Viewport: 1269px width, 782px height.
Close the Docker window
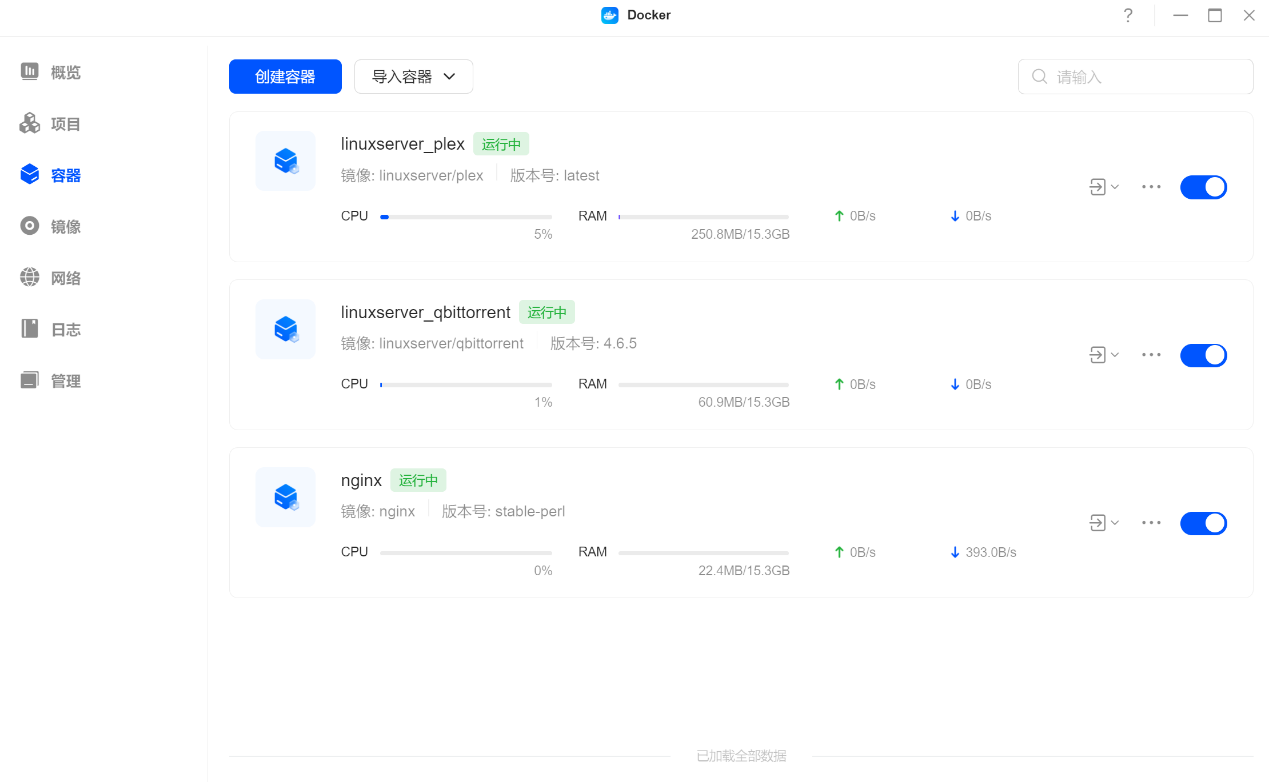pyautogui.click(x=1249, y=15)
